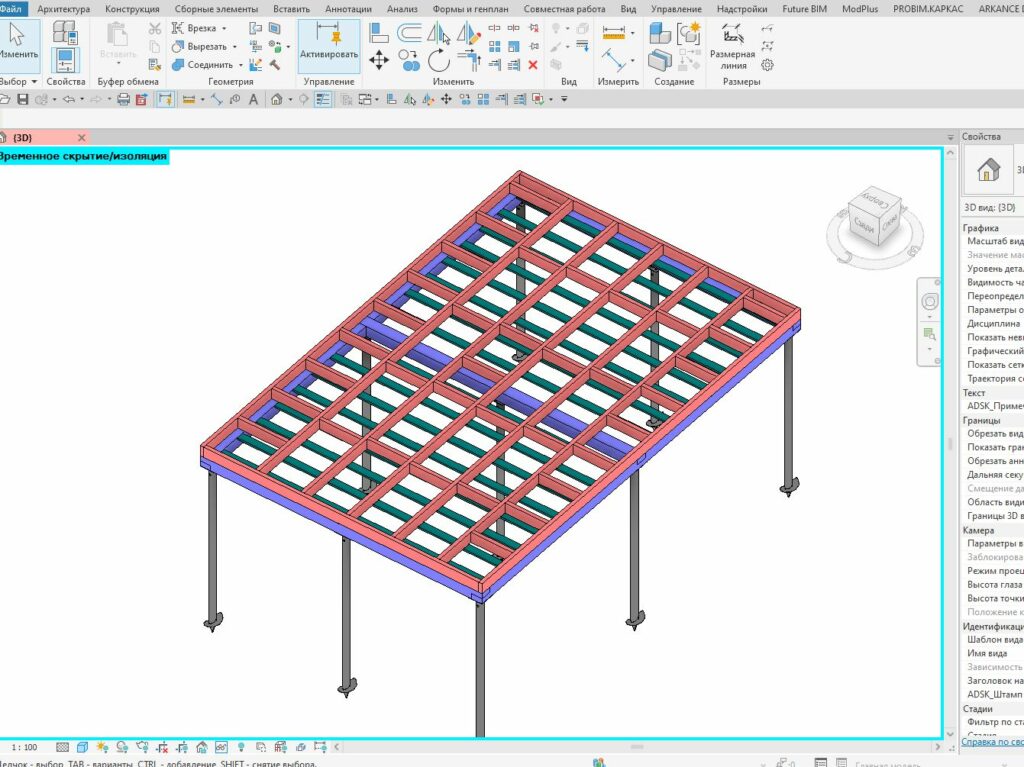1024x767 pixels.
Task: Open the Соединить dropdown arrow
Action: click(241, 65)
